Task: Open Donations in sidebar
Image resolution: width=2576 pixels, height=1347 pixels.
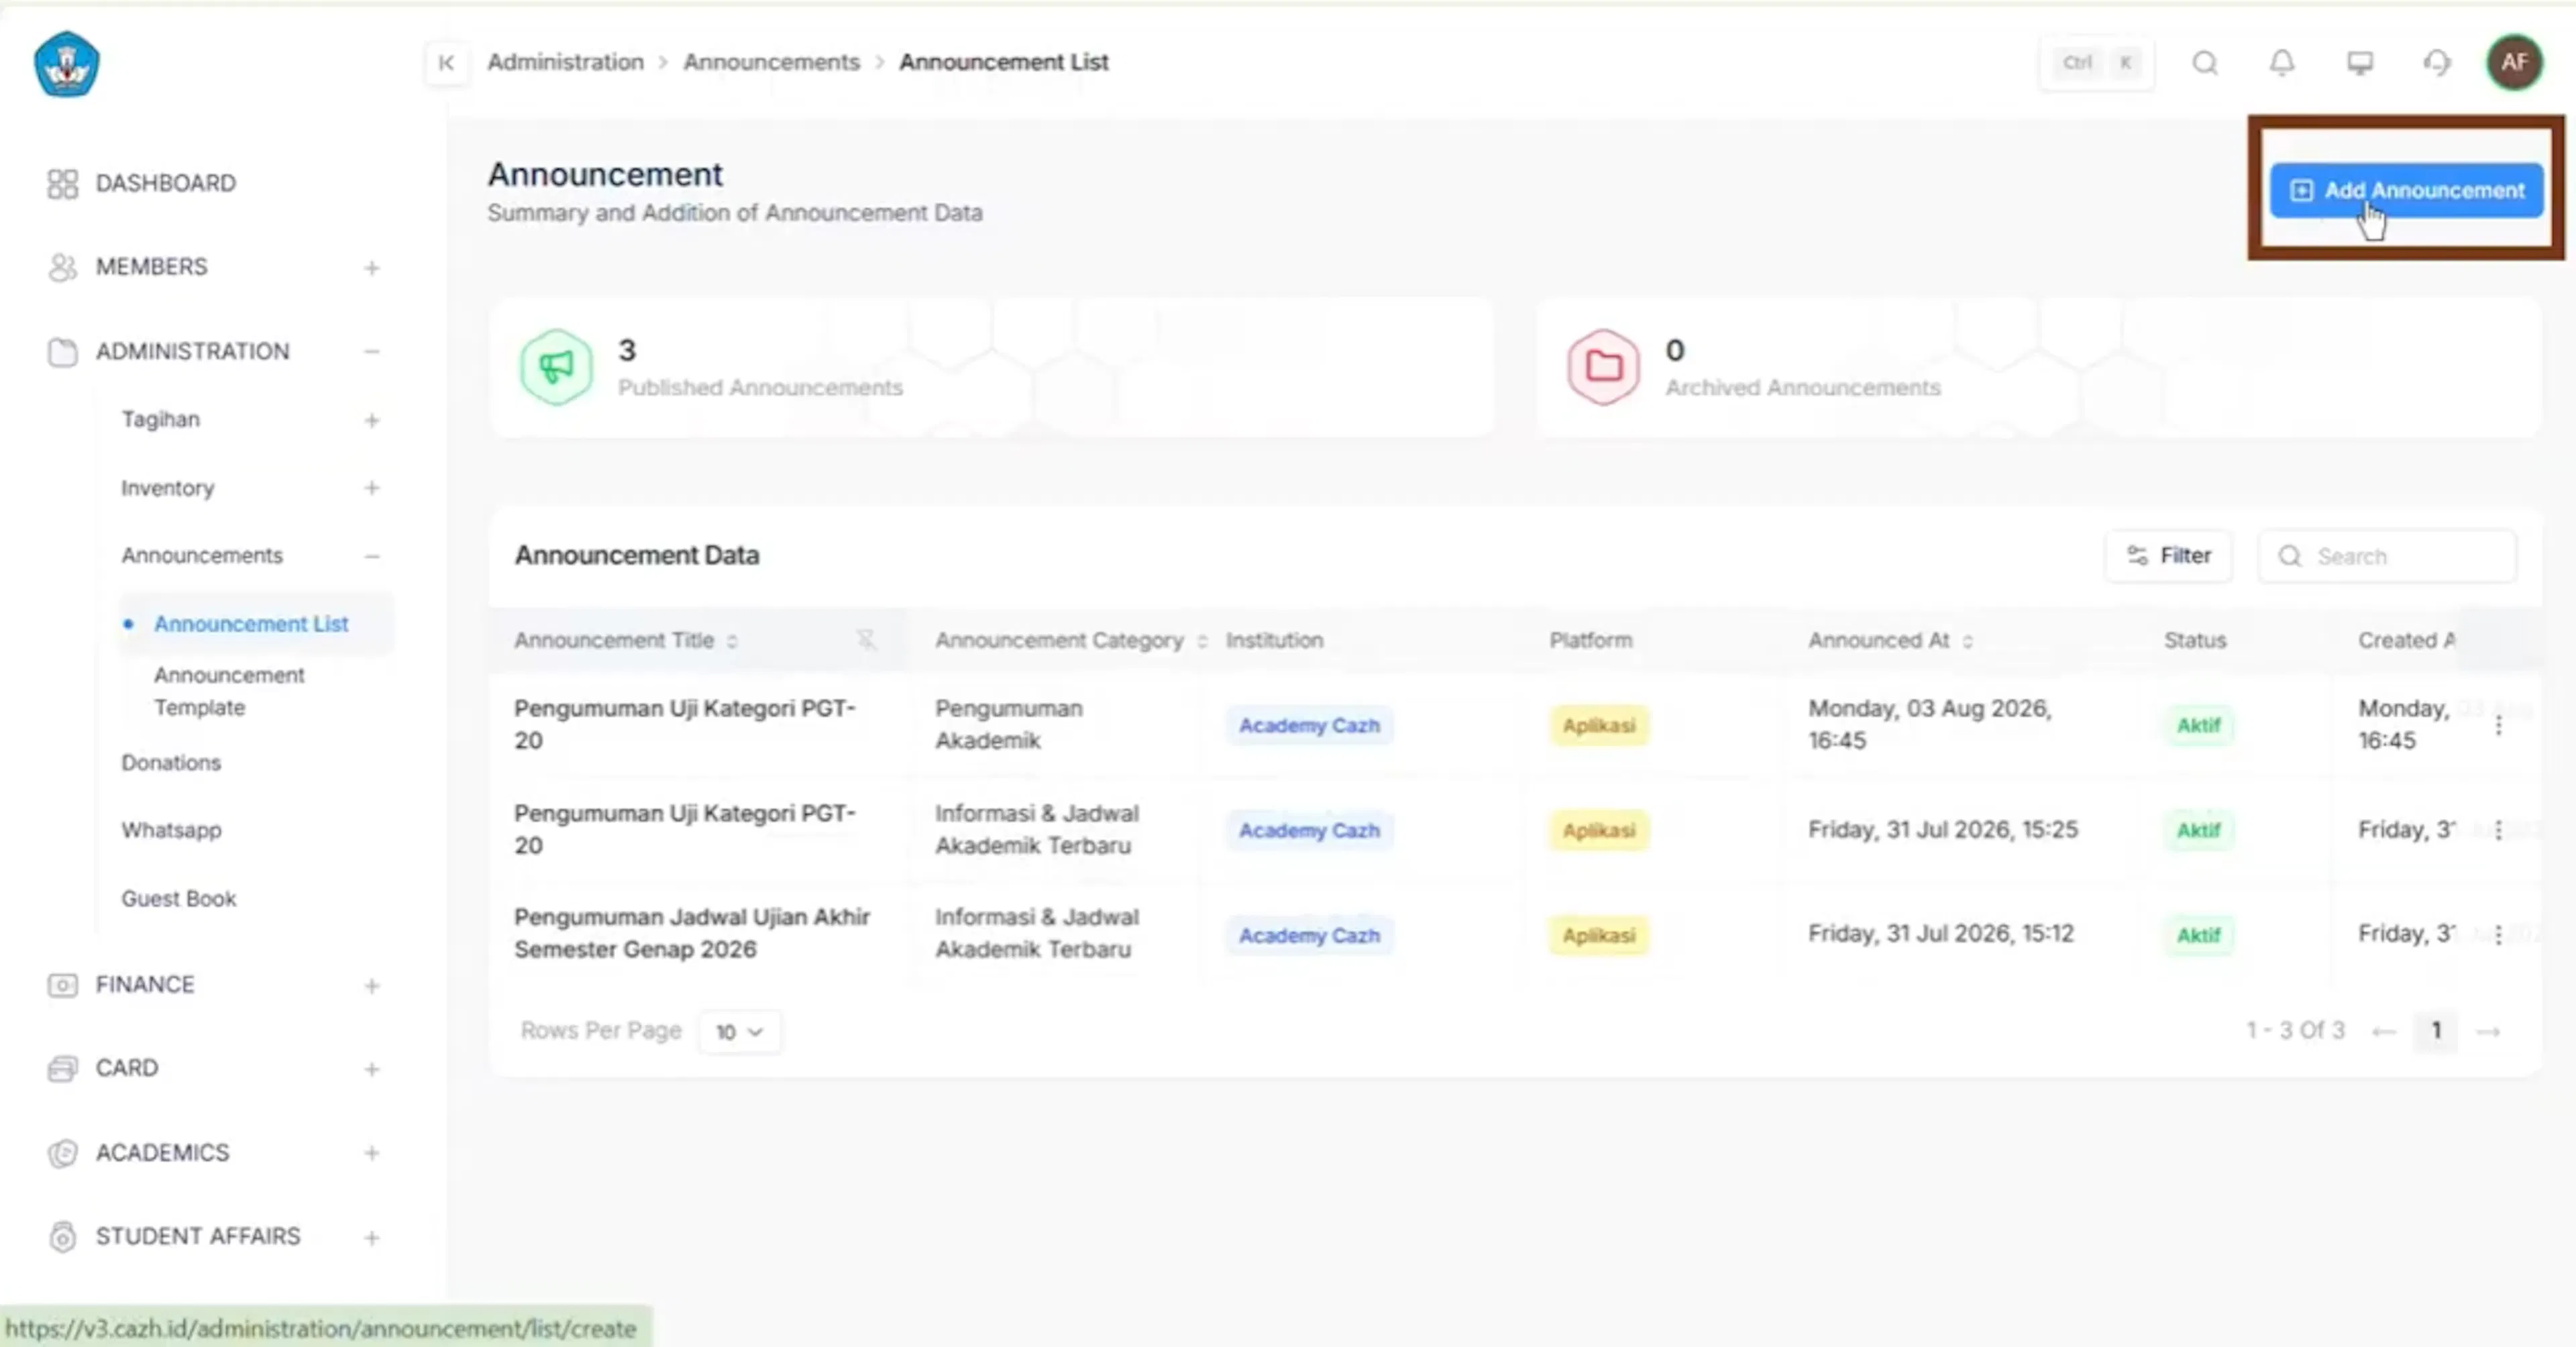Action: 171,763
